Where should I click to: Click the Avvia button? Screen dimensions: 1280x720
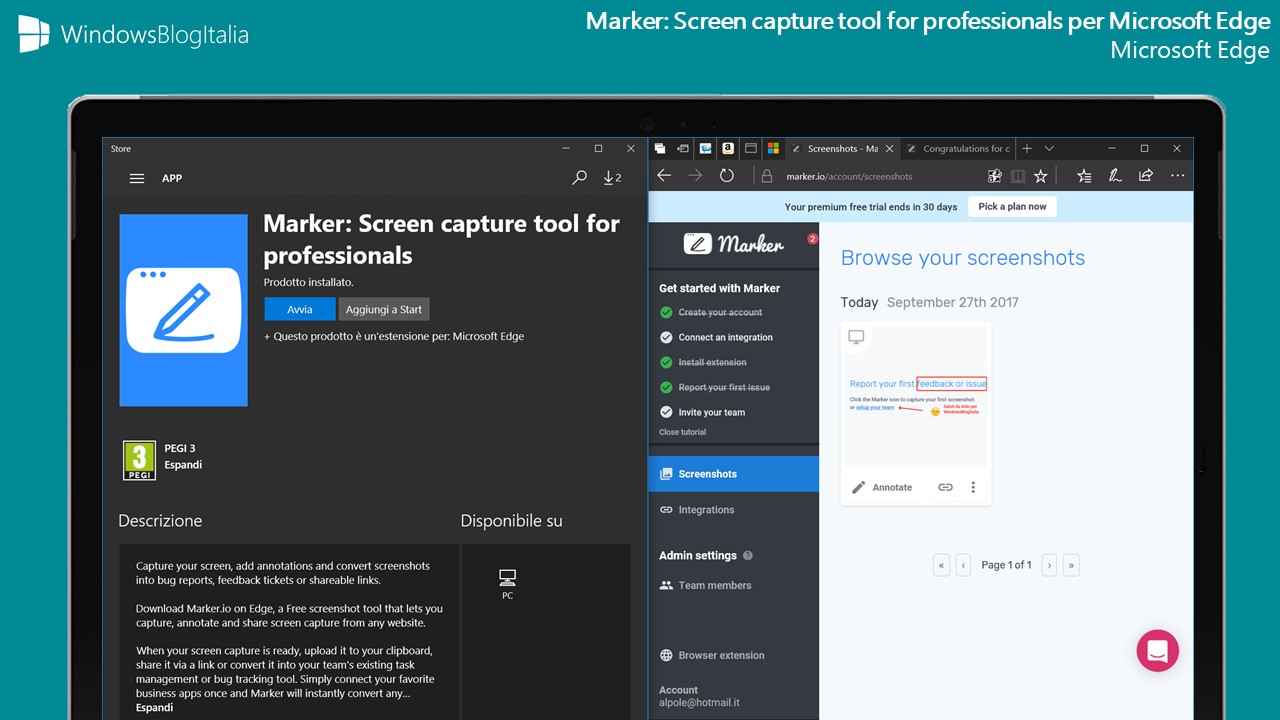coord(300,309)
